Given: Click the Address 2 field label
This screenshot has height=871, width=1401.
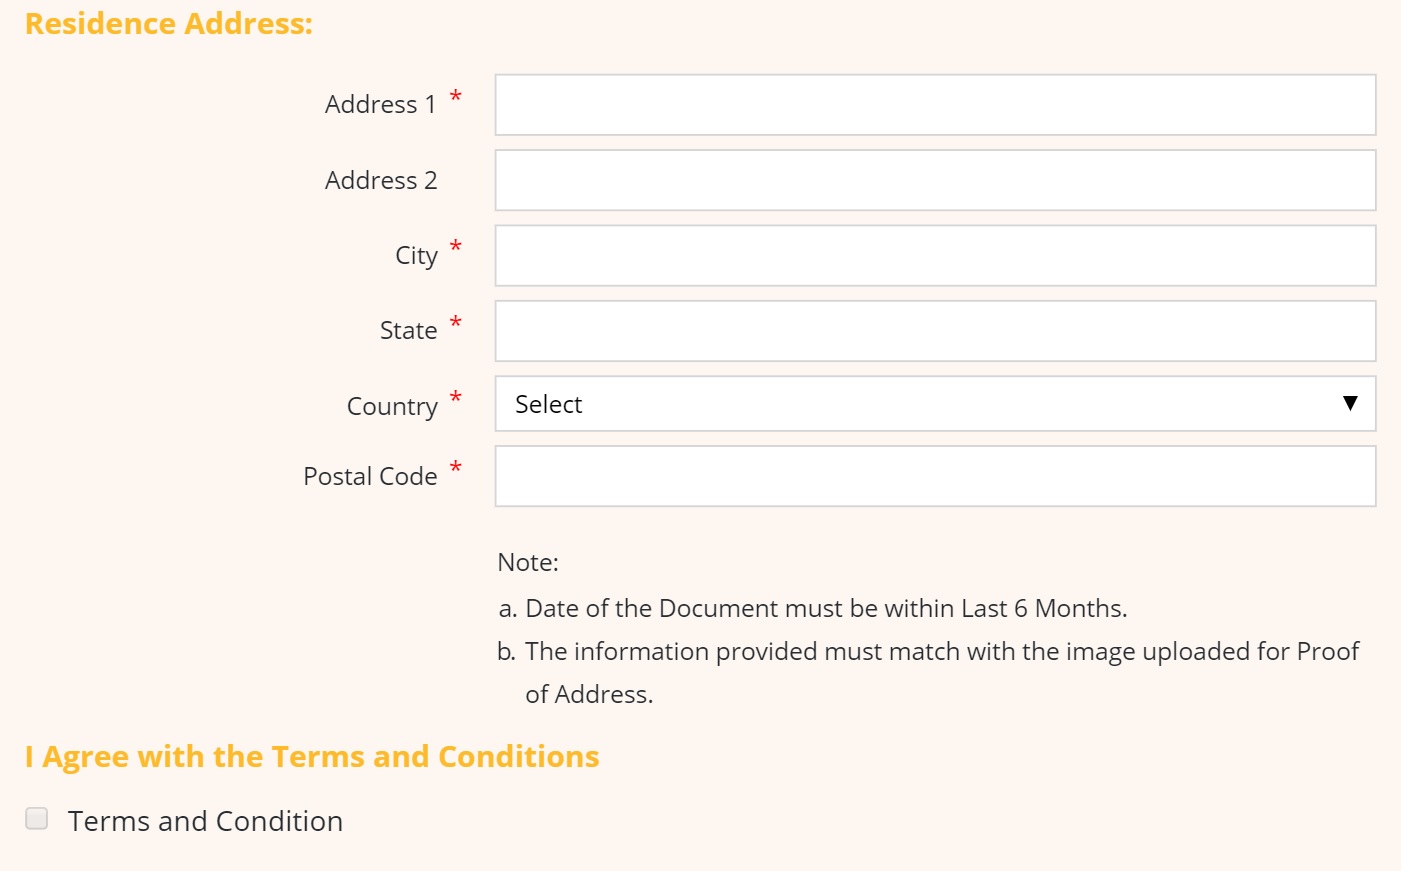Looking at the screenshot, I should click(x=381, y=180).
